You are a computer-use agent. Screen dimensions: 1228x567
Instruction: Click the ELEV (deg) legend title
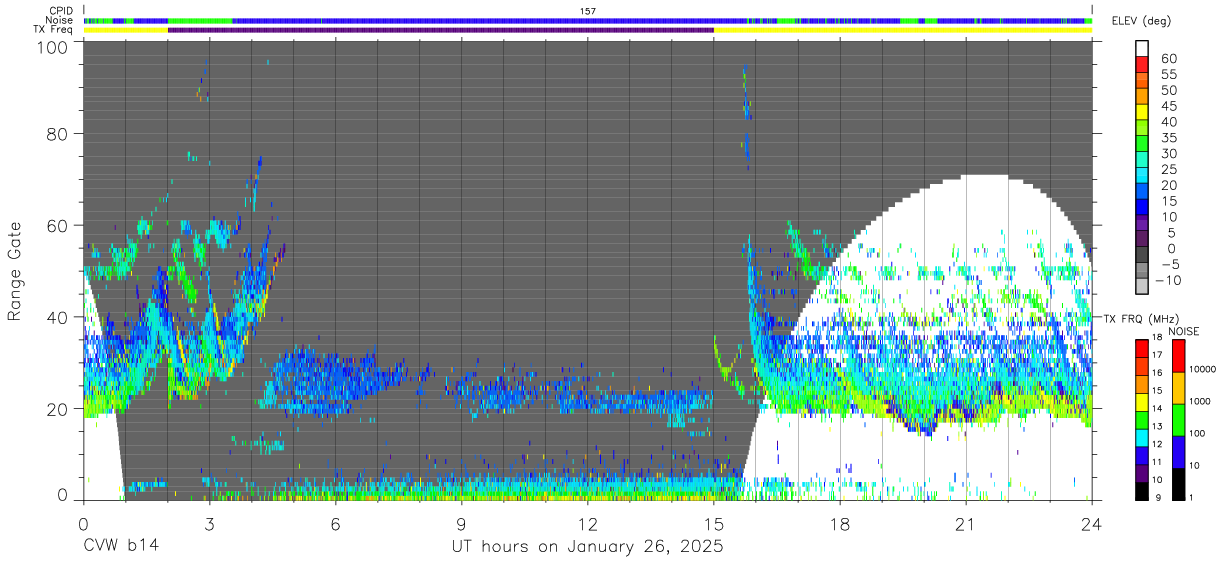(x=1143, y=21)
